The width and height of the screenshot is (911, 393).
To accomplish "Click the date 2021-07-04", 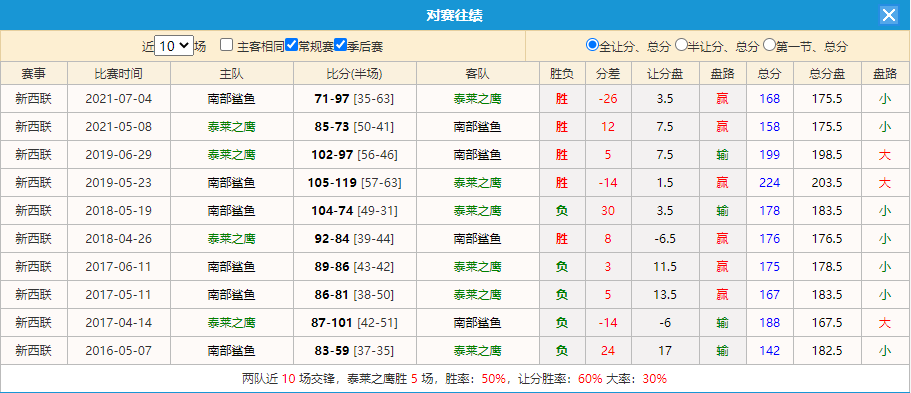I will 119,99.
